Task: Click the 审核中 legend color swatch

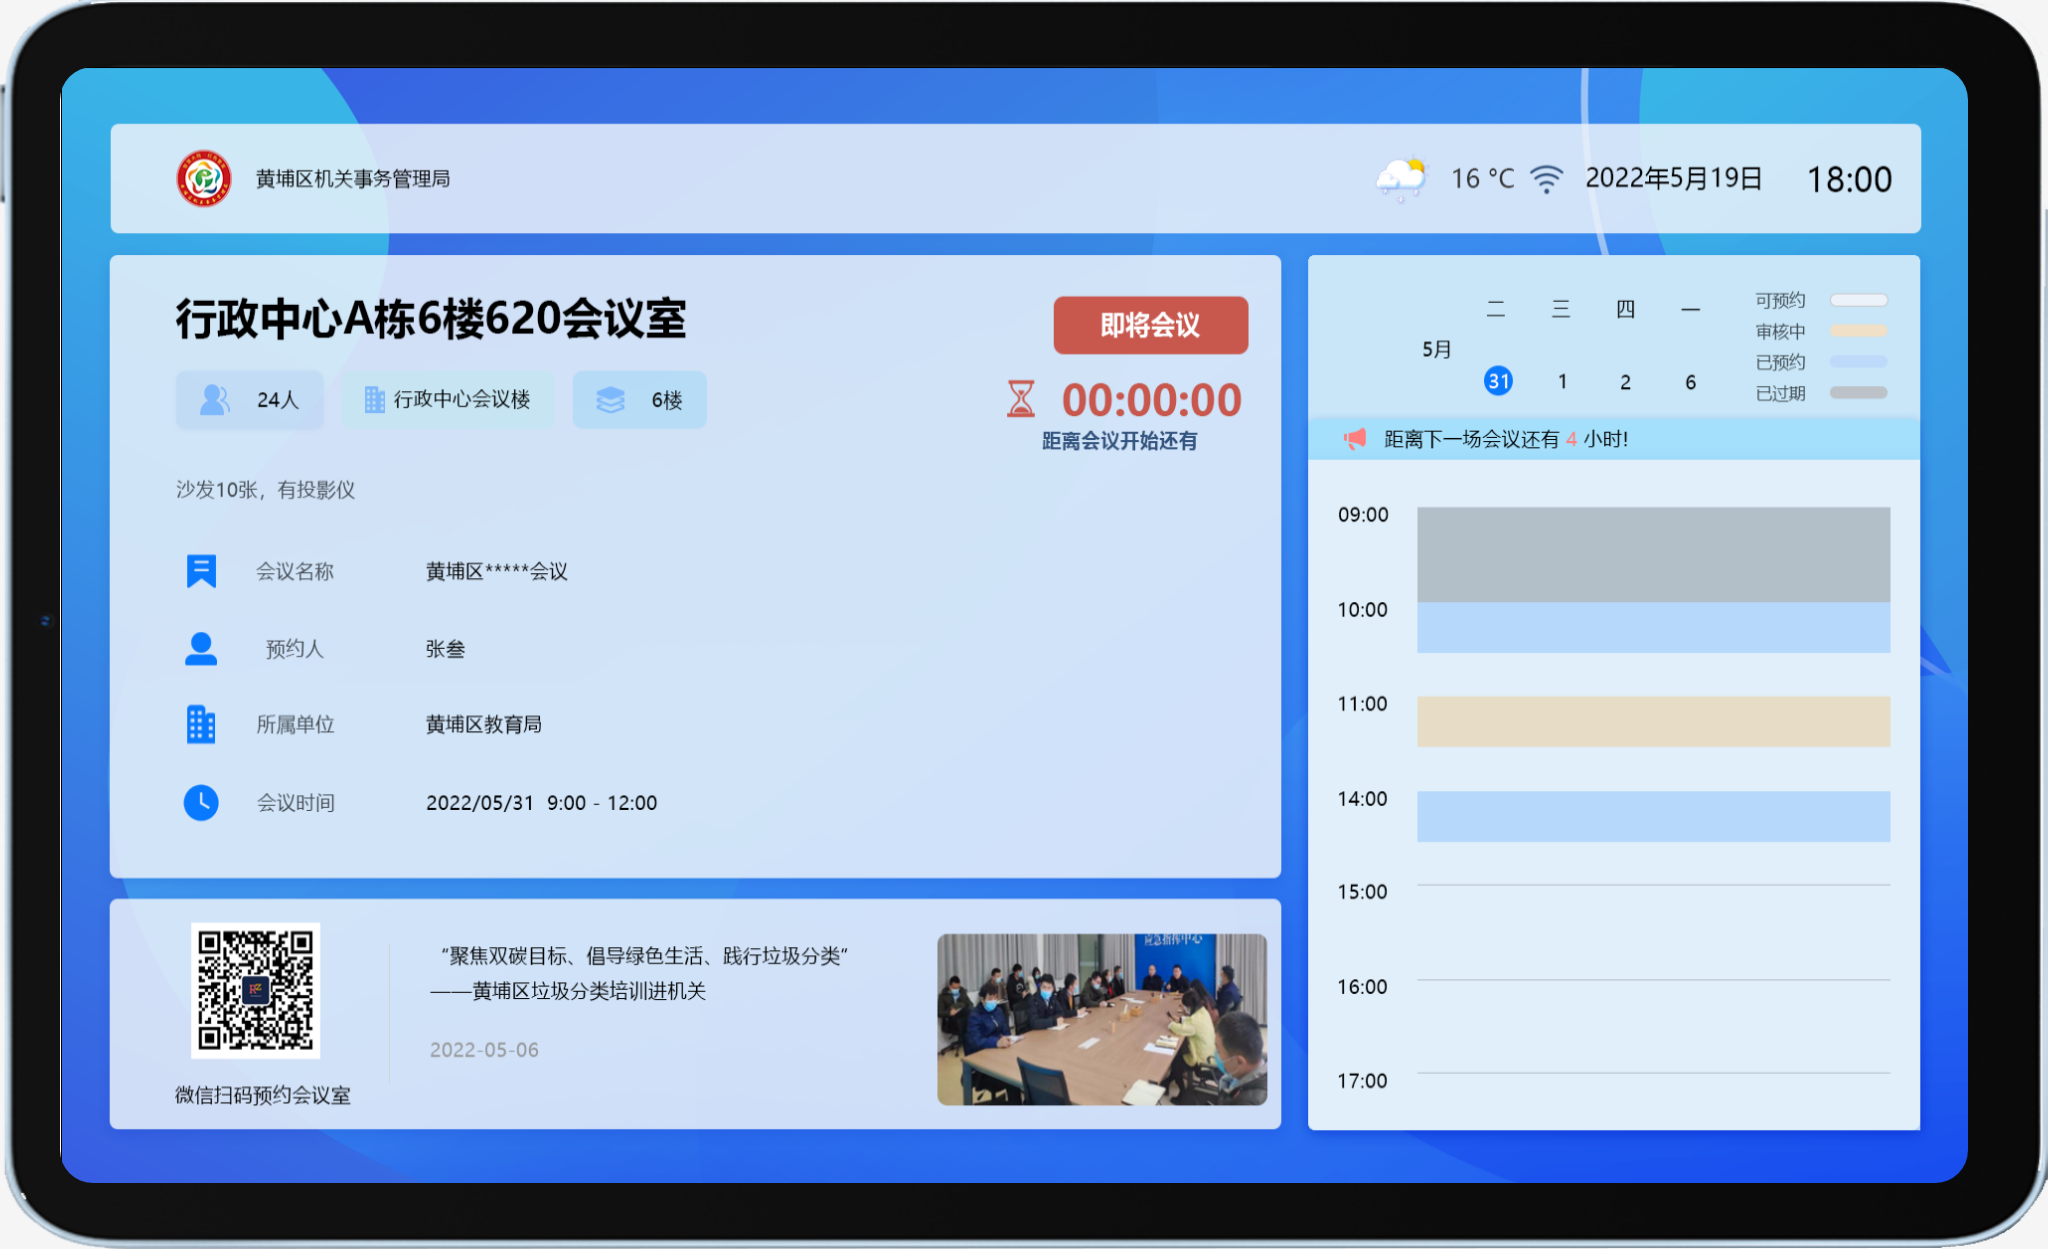Action: [x=1858, y=331]
